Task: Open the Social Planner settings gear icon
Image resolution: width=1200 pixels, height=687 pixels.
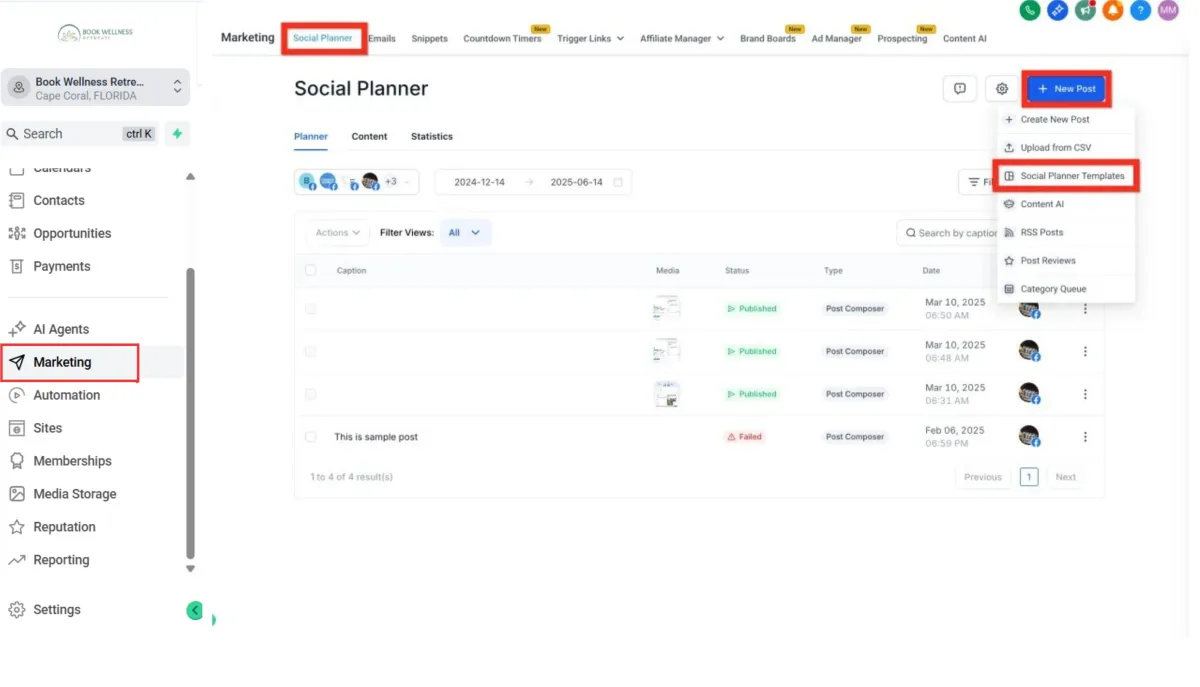Action: click(x=1002, y=88)
